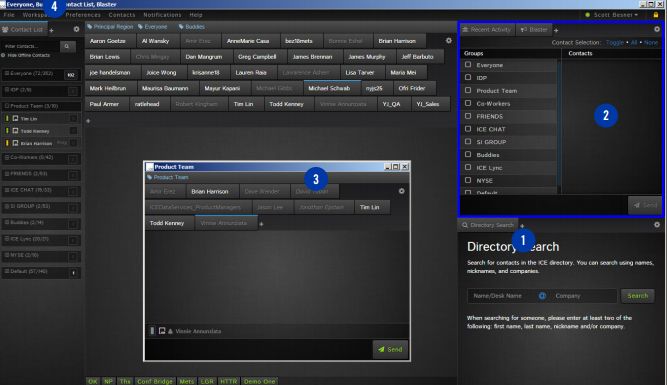Add a tab beside Directory Search tab
The width and height of the screenshot is (667, 385).
point(522,225)
